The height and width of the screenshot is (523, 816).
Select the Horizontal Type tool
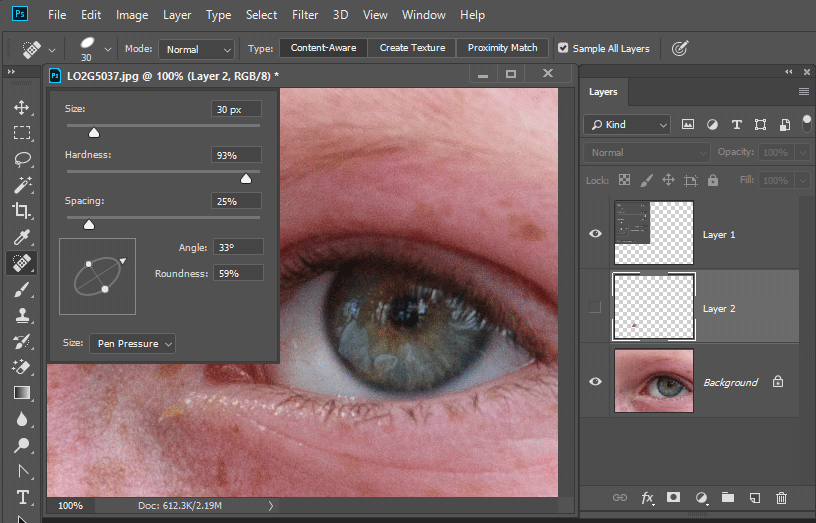[x=22, y=498]
